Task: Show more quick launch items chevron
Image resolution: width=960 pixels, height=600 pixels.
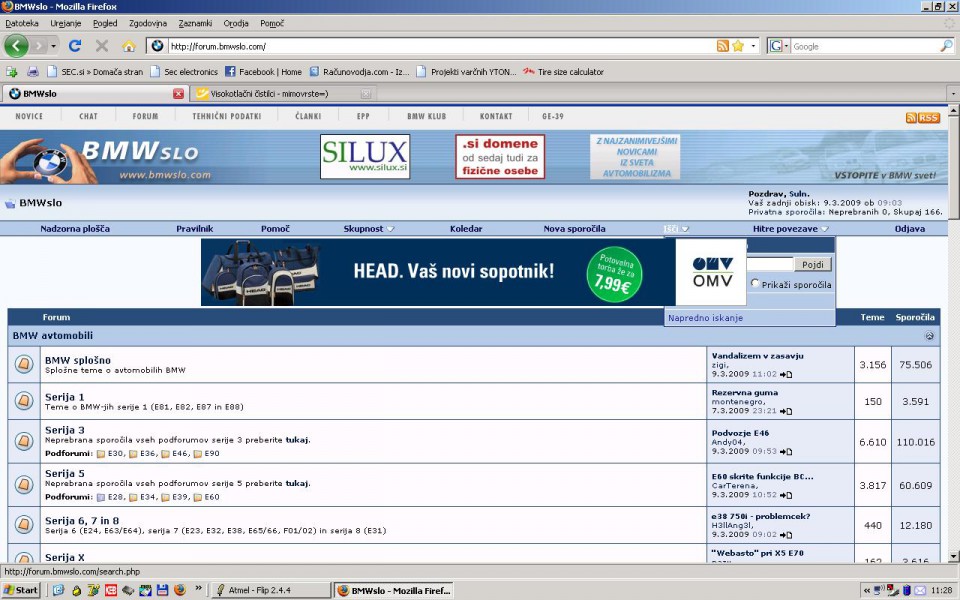Action: [x=198, y=589]
